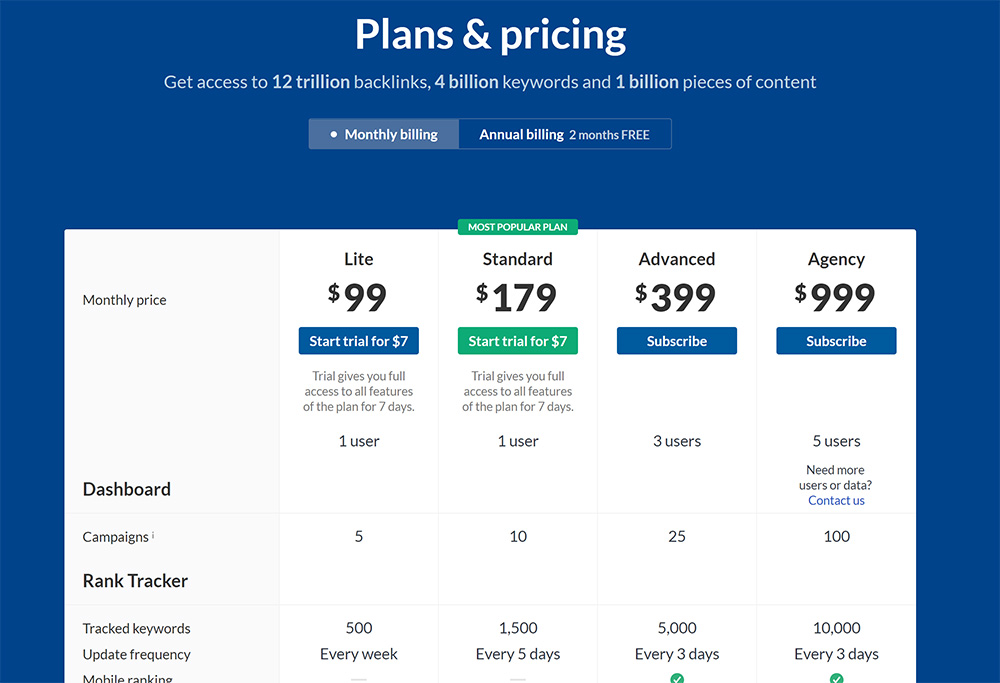Switch to Annual billing
1000x683 pixels.
pos(564,134)
